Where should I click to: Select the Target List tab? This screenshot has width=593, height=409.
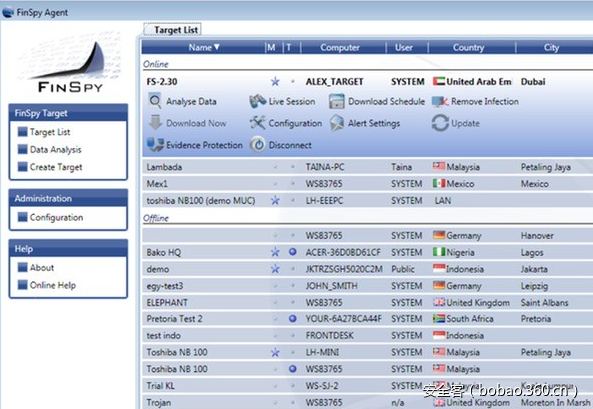[172, 30]
